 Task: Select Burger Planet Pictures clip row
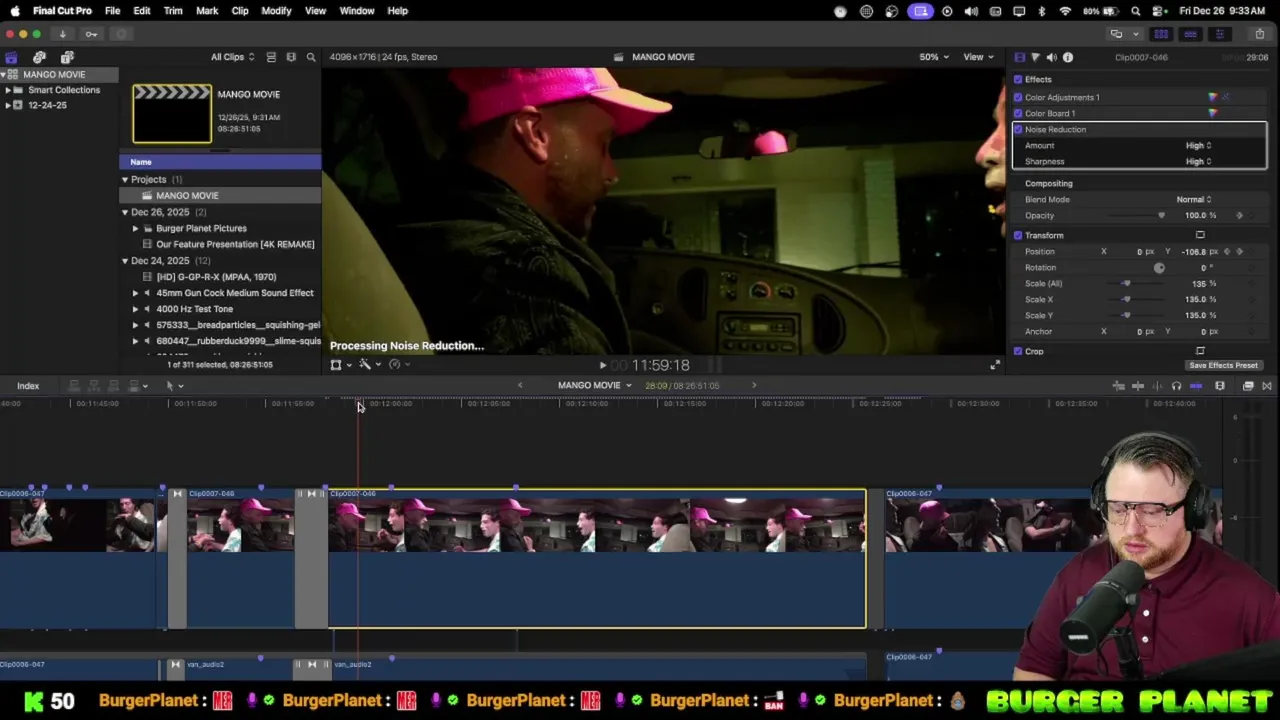tap(220, 228)
